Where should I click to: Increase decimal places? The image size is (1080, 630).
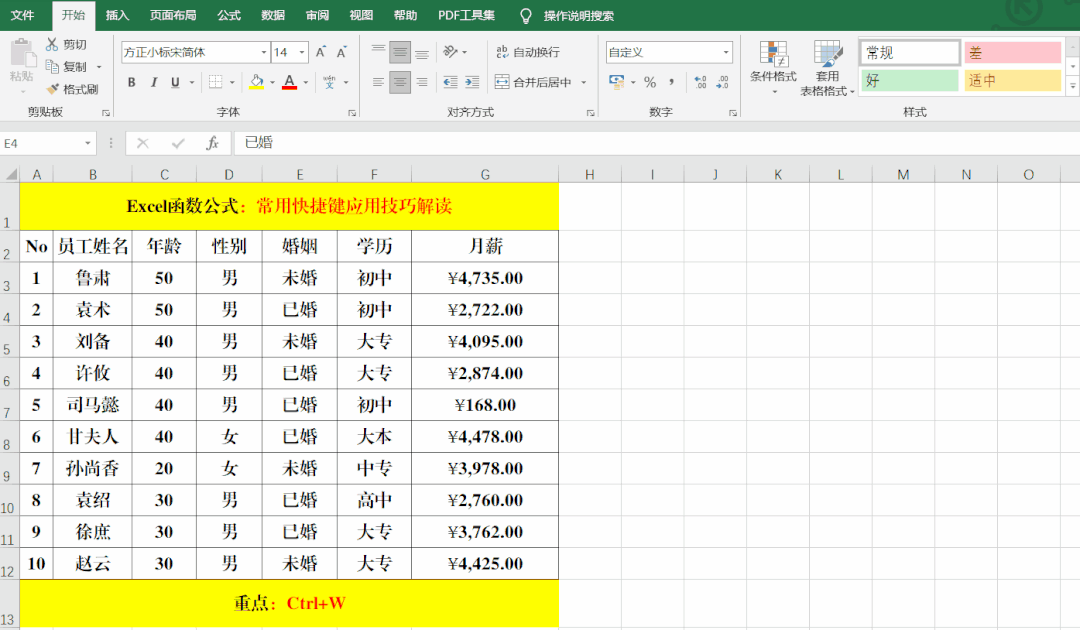tap(700, 82)
